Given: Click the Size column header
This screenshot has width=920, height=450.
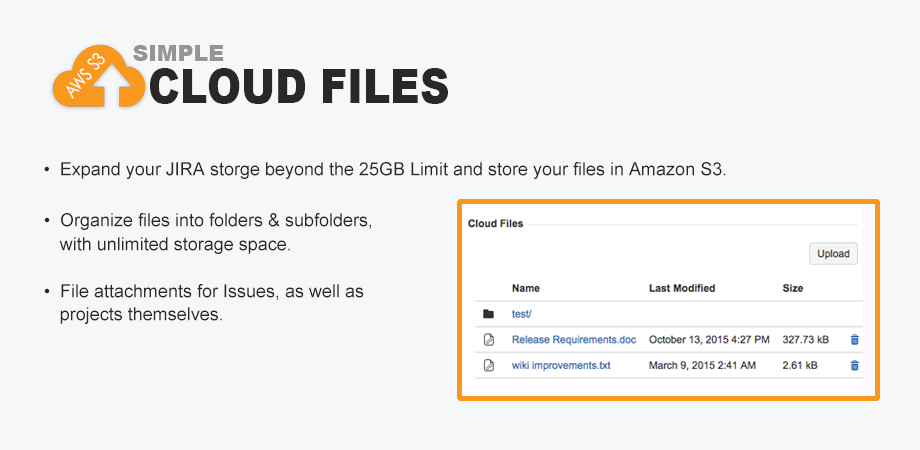Looking at the screenshot, I should (x=793, y=288).
